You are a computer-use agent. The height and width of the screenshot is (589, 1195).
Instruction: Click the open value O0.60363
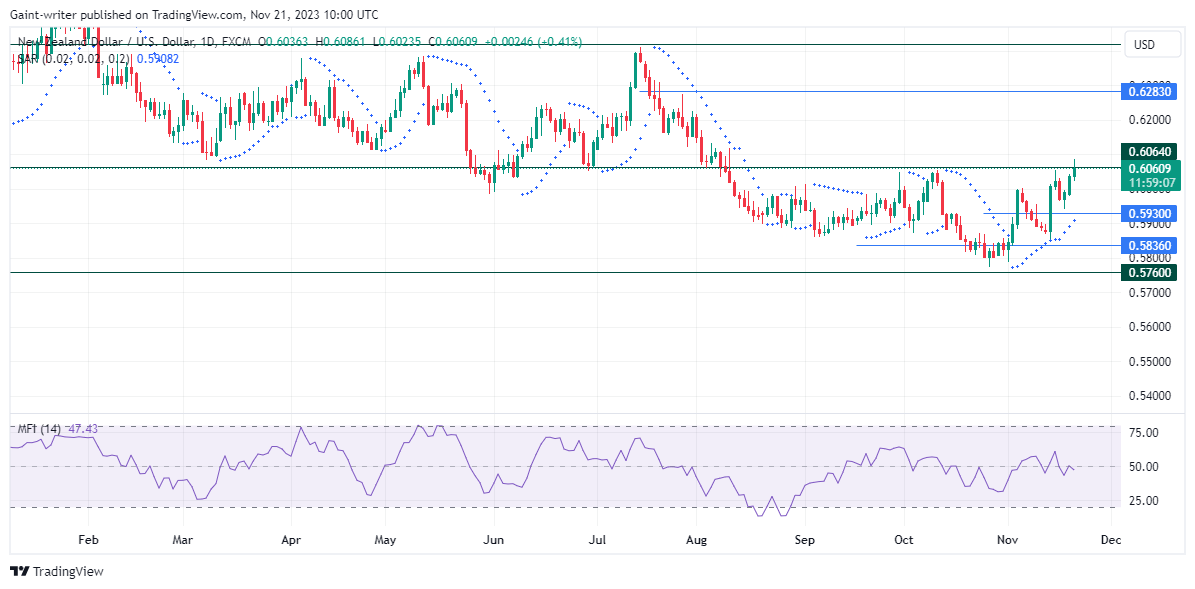tap(285, 43)
